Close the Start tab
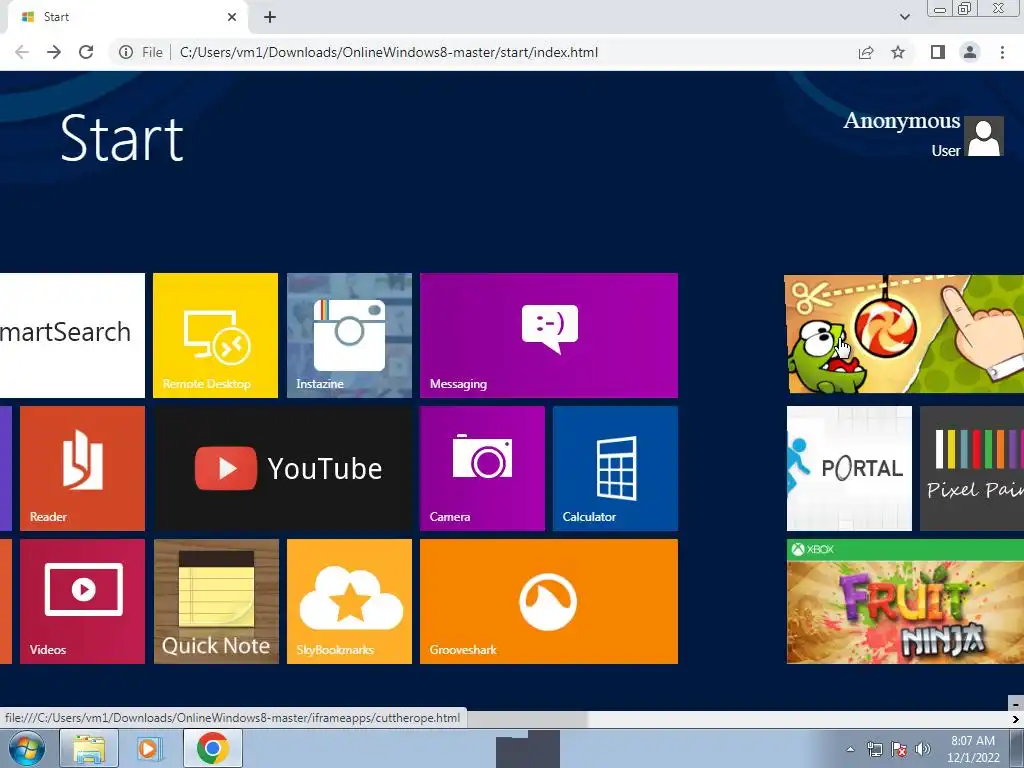 pos(232,17)
